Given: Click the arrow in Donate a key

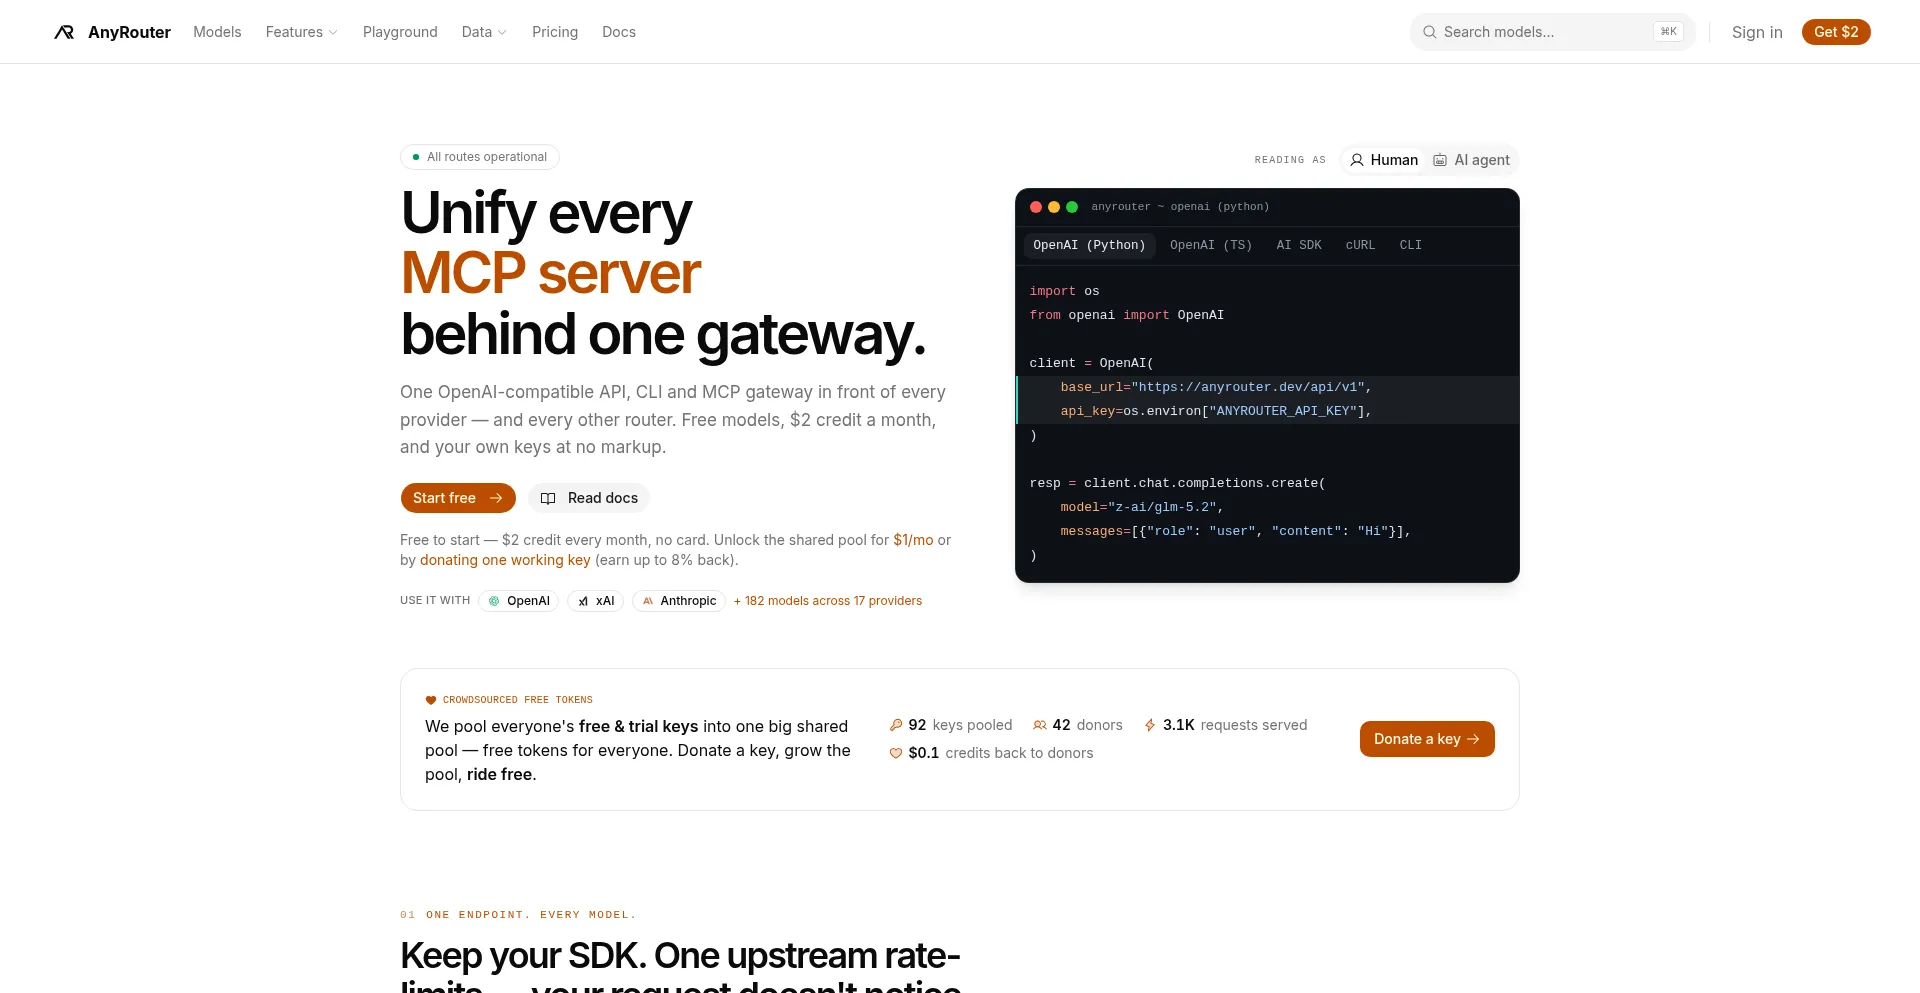Looking at the screenshot, I should tap(1473, 739).
